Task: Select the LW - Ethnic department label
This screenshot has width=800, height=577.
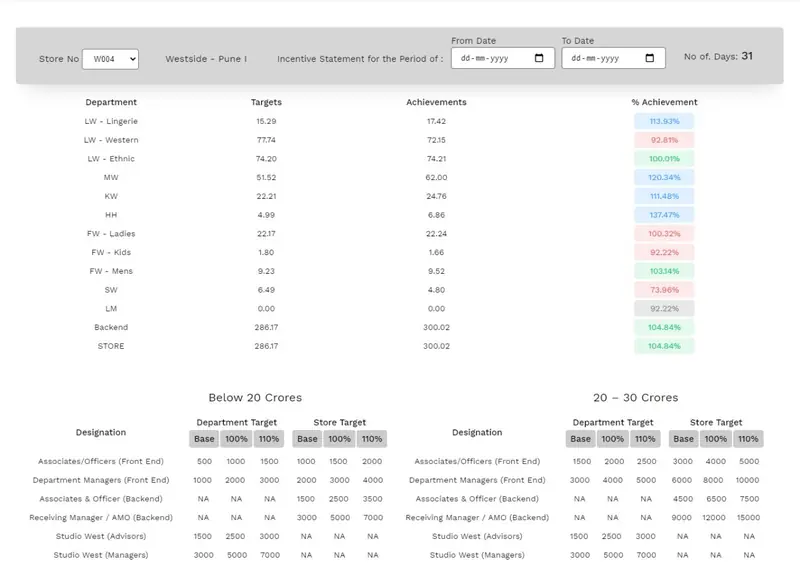Action: (x=111, y=159)
